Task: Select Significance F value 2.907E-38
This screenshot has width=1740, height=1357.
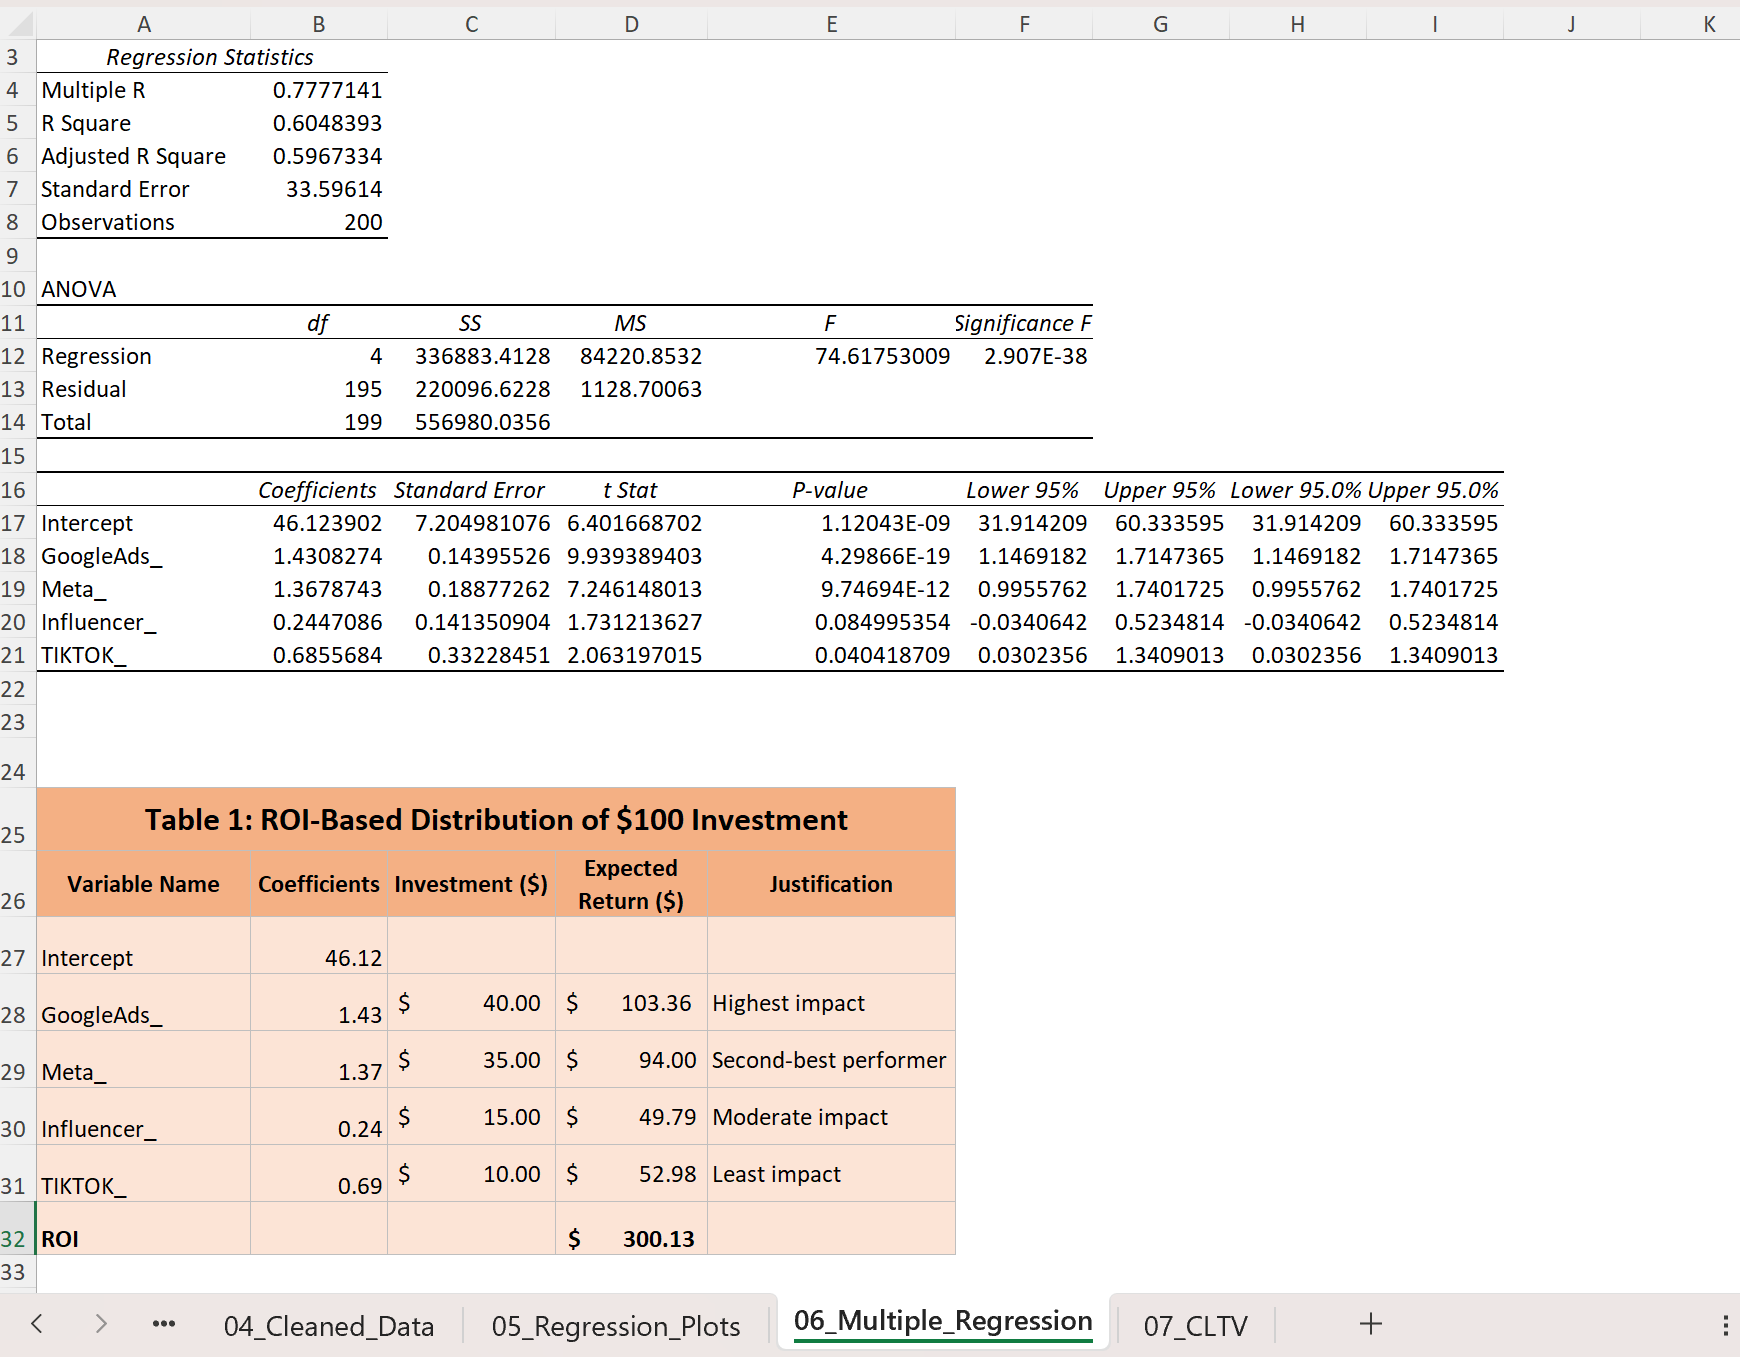Action: [x=1024, y=356]
